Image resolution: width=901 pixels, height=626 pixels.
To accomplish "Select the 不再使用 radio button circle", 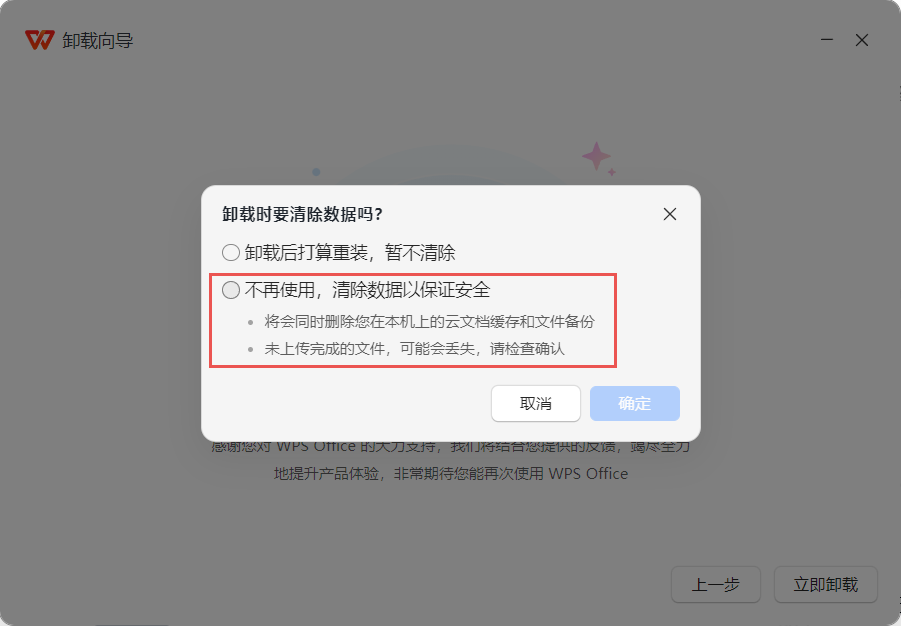I will (x=231, y=290).
